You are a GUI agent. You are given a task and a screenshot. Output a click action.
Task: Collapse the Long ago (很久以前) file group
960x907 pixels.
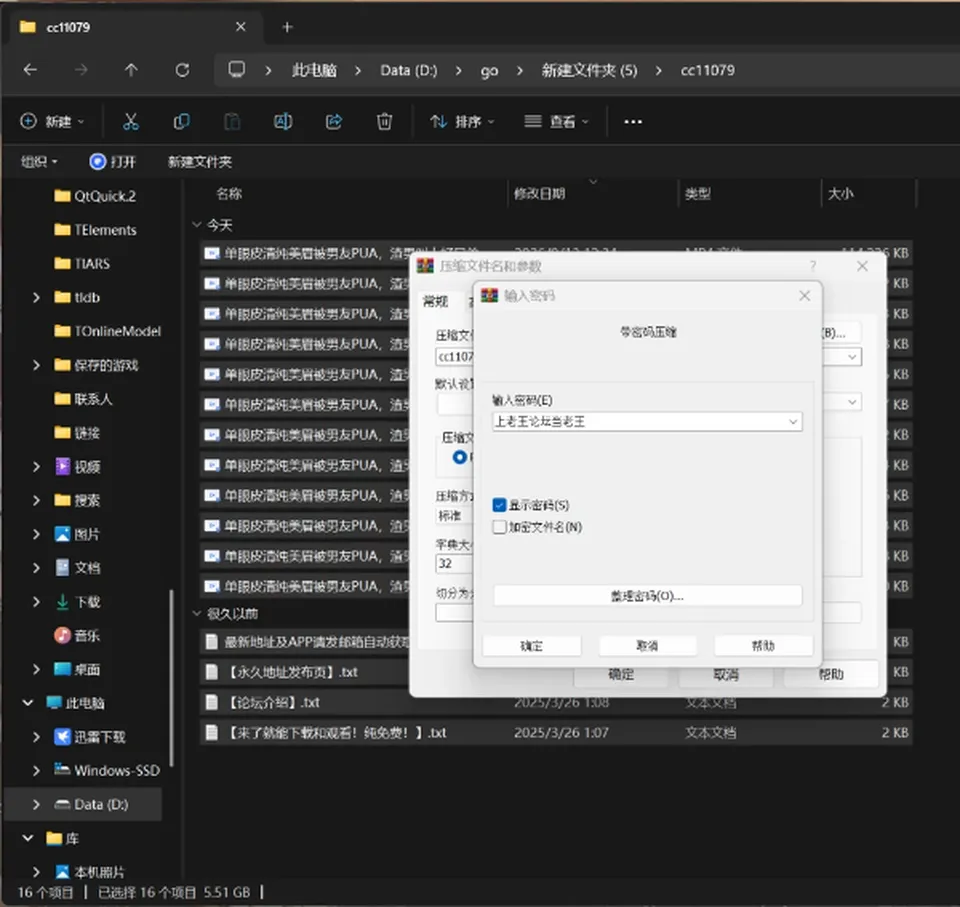[197, 613]
